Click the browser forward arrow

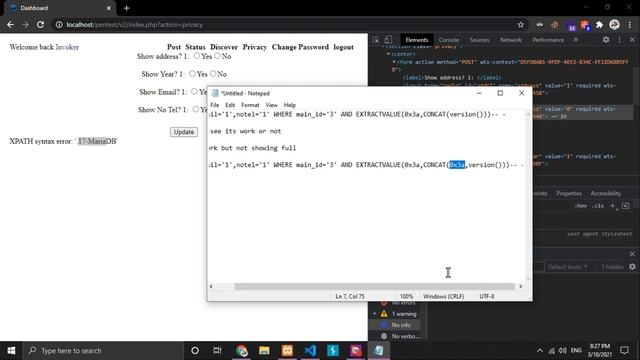click(x=25, y=24)
